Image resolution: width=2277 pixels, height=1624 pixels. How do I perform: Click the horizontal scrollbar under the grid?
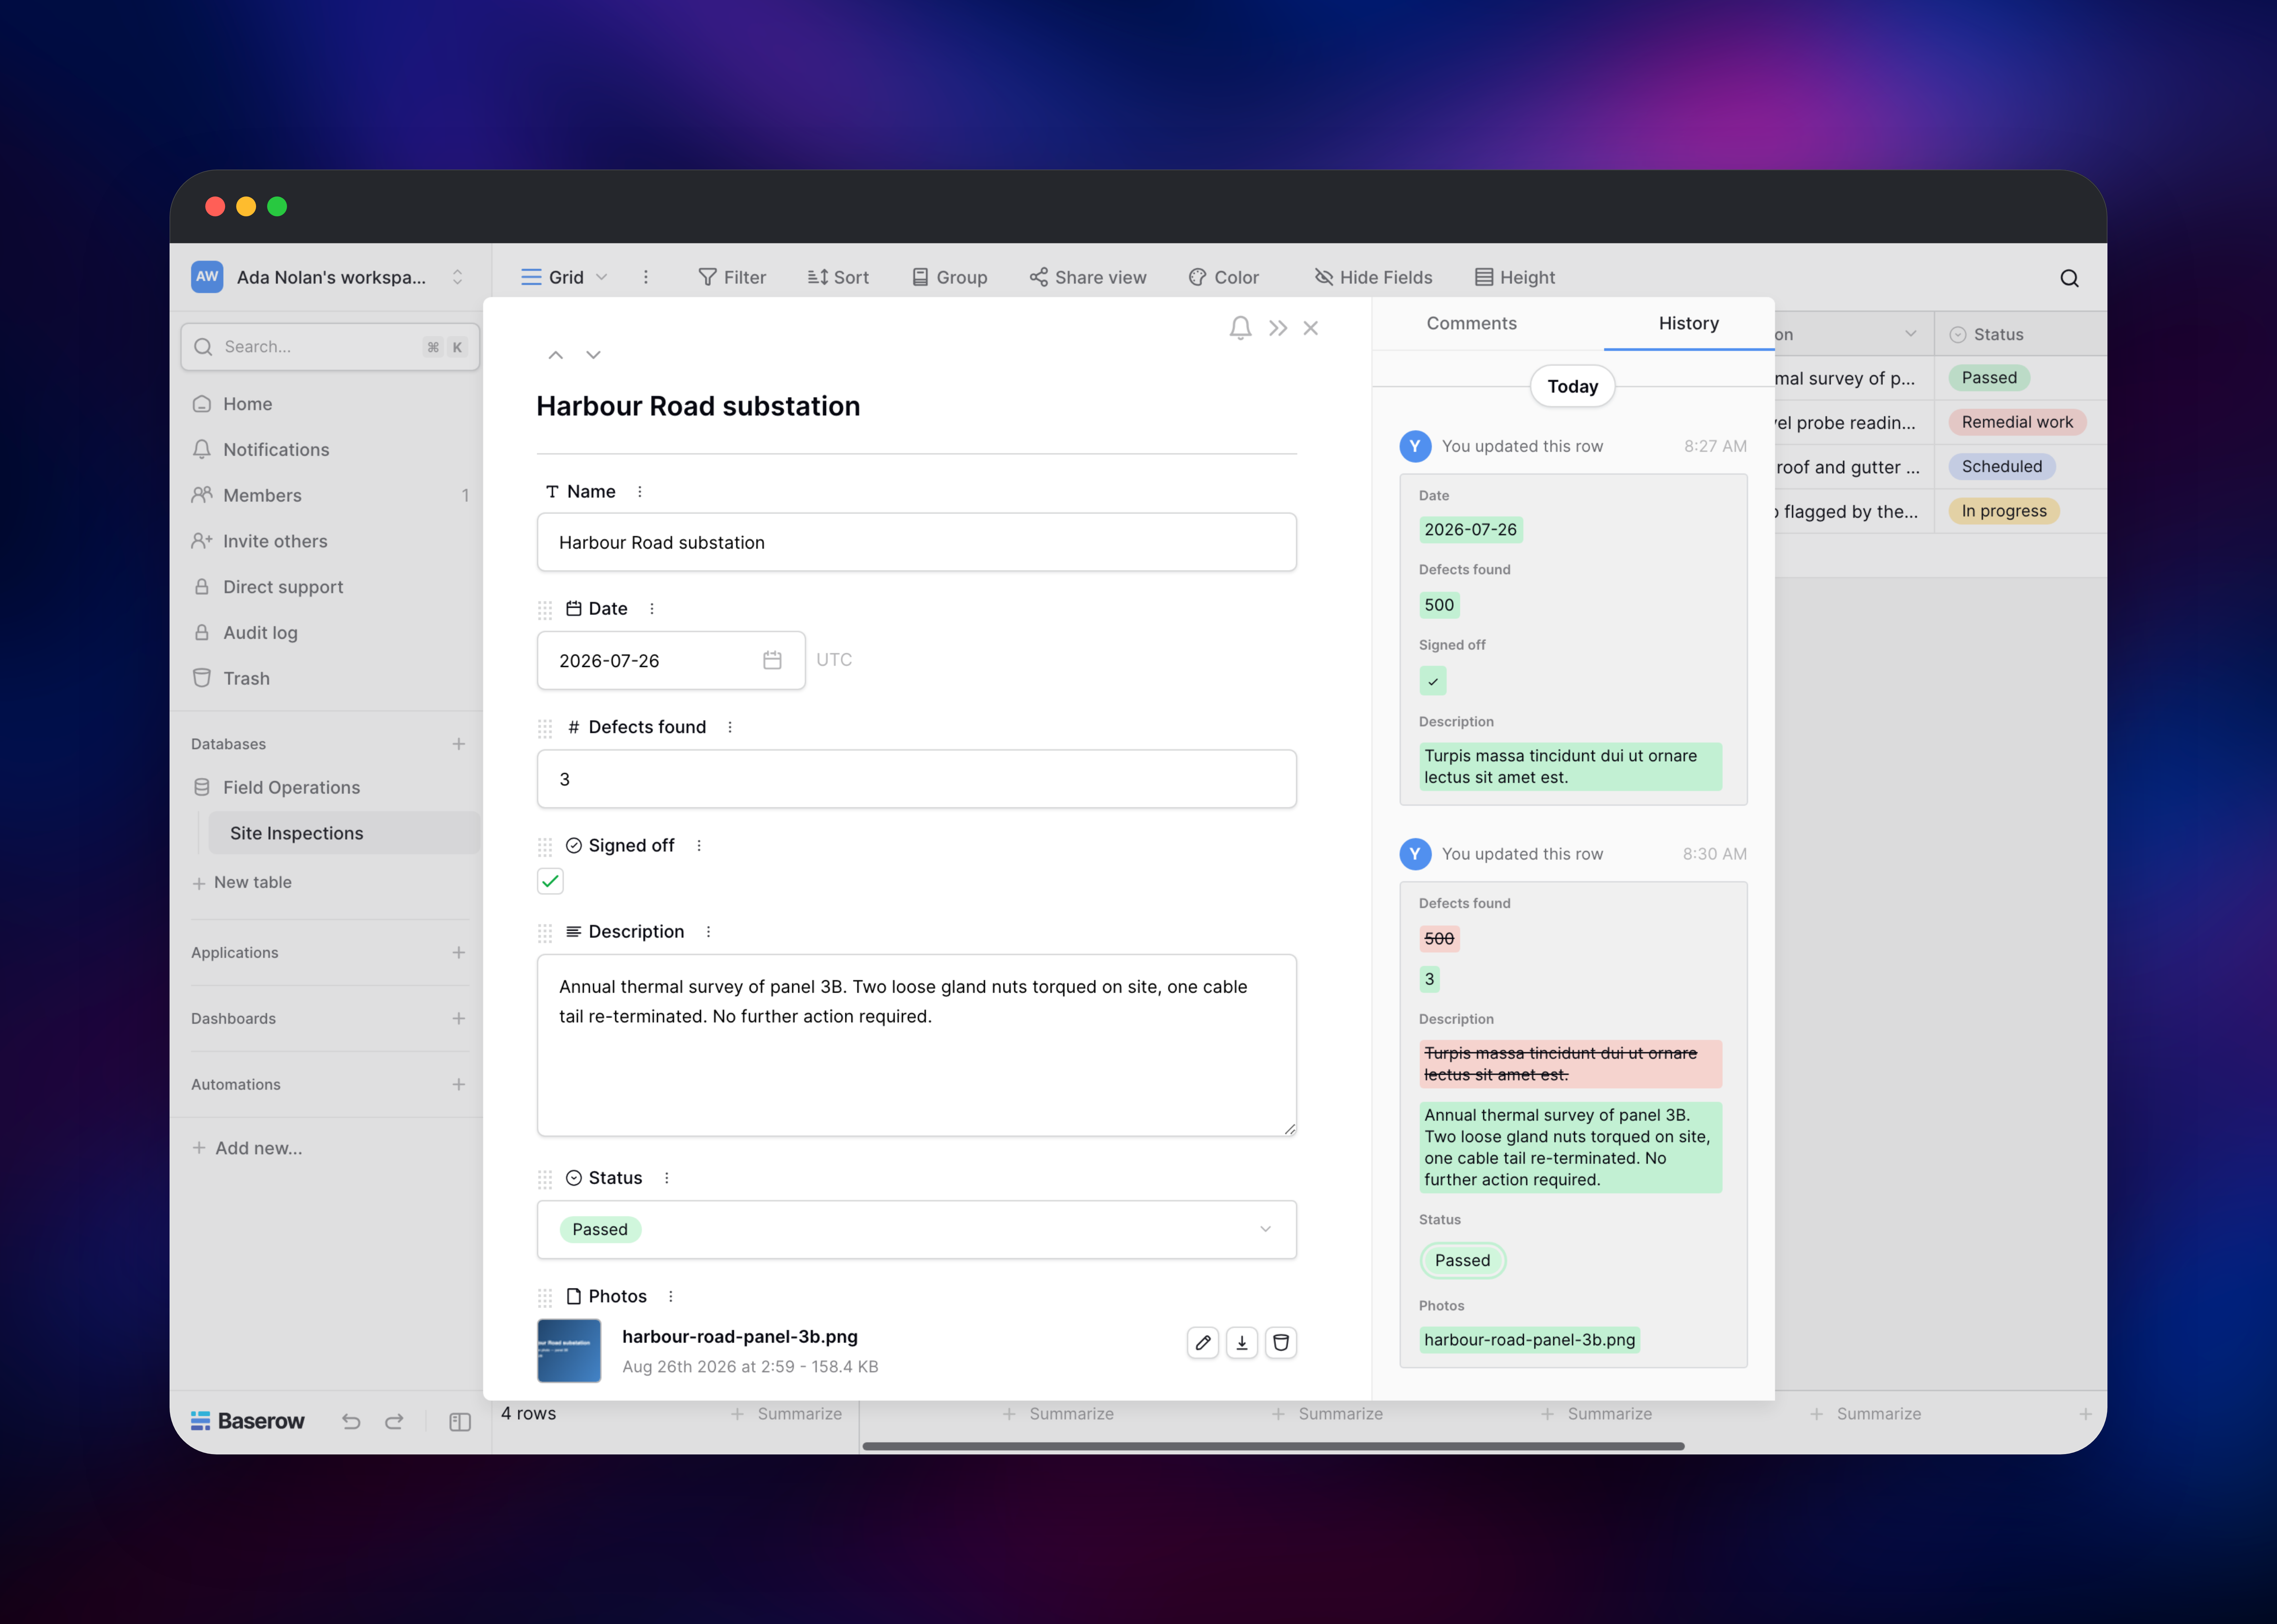tap(1273, 1446)
